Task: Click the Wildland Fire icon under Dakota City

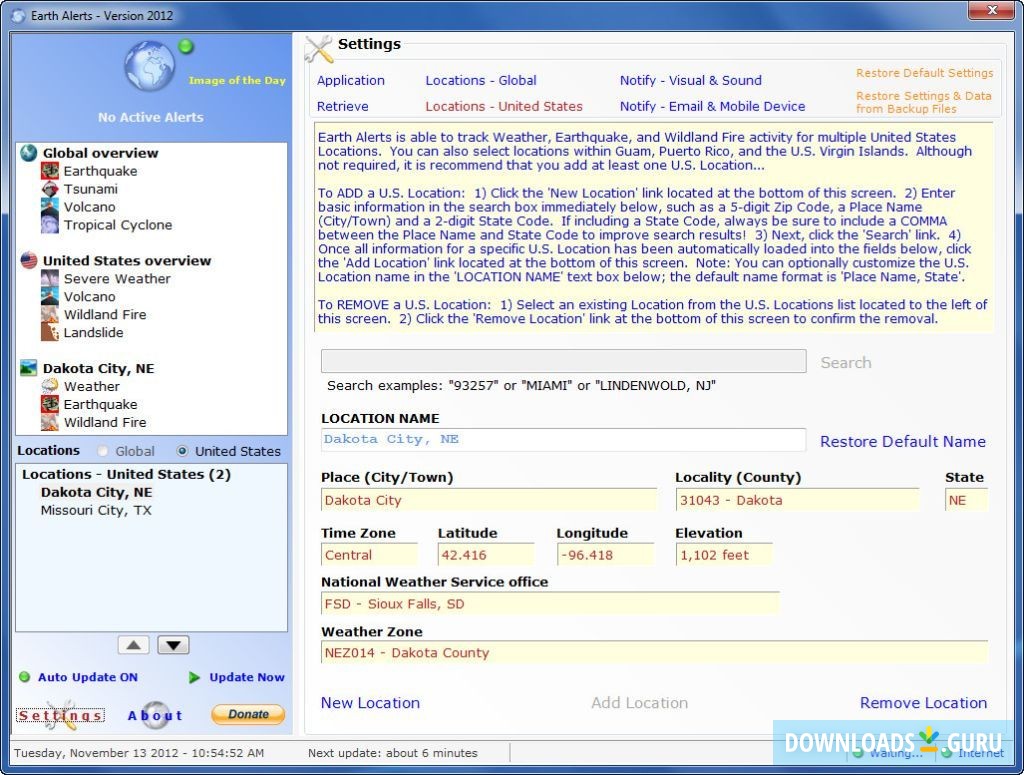Action: click(x=50, y=422)
